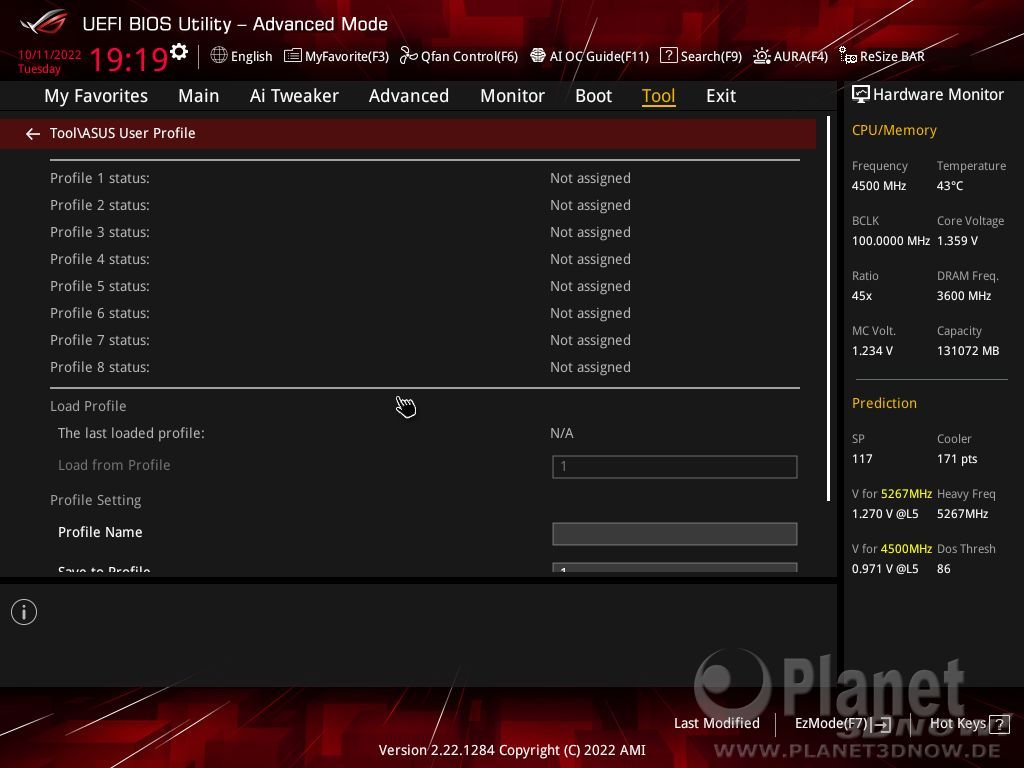Click Profile 1 status row
This screenshot has height=768, width=1024.
click(424, 178)
